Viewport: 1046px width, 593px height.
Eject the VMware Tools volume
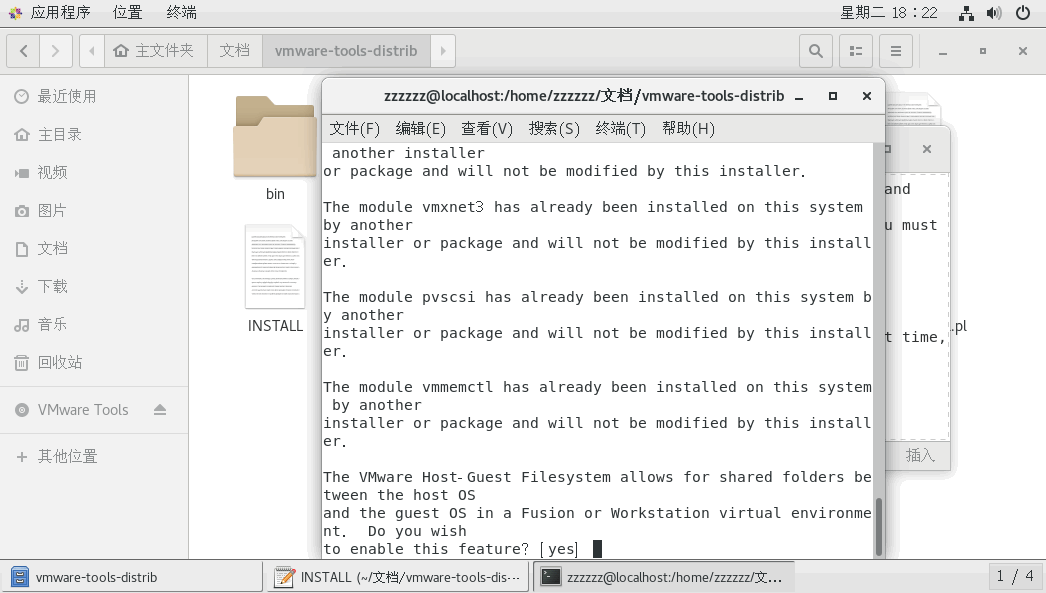pyautogui.click(x=159, y=410)
